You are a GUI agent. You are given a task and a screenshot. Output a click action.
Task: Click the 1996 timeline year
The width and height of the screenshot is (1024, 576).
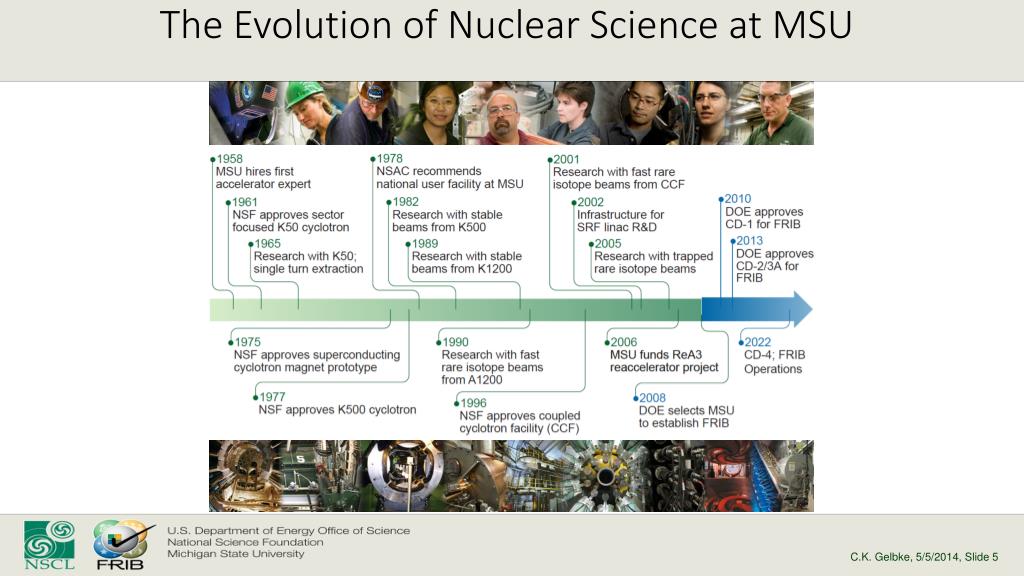tap(473, 404)
